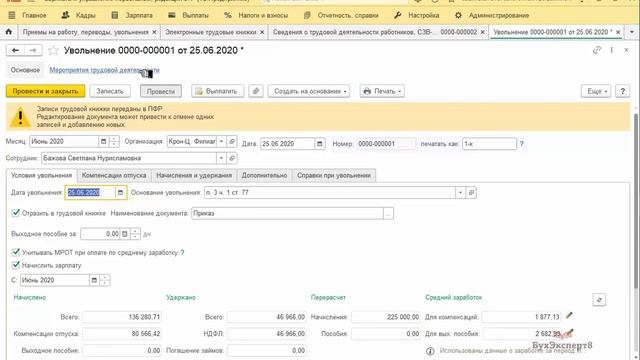Open the attached files paperclip
The height and width of the screenshot is (360, 640).
[x=256, y=91]
